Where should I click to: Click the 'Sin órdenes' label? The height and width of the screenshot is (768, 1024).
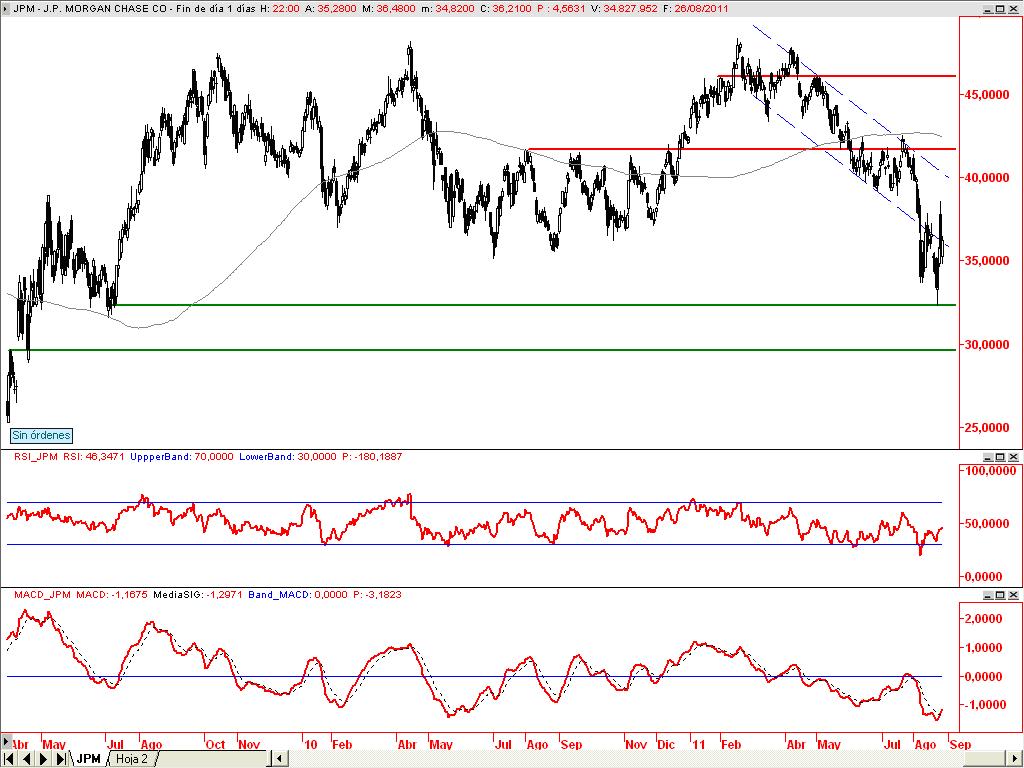tap(41, 435)
